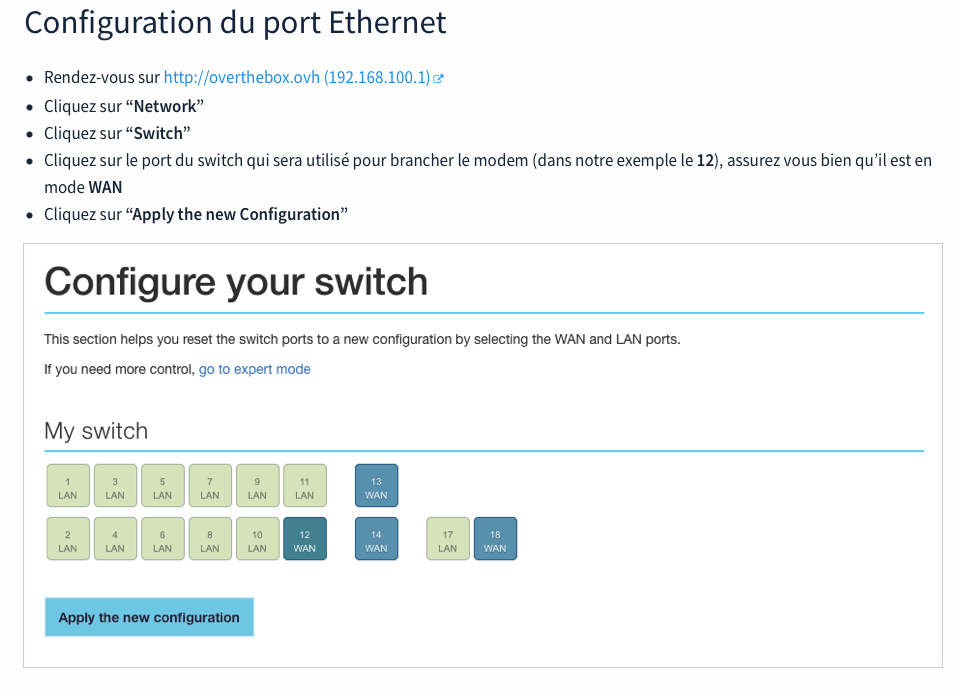Image resolution: width=958 pixels, height=692 pixels.
Task: Select switch port 3
Action: (115, 486)
